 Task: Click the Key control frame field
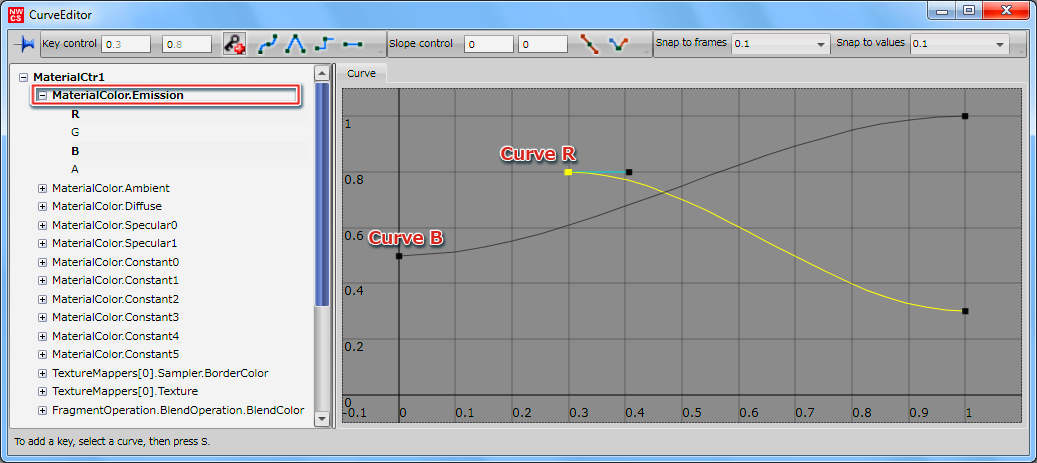126,44
